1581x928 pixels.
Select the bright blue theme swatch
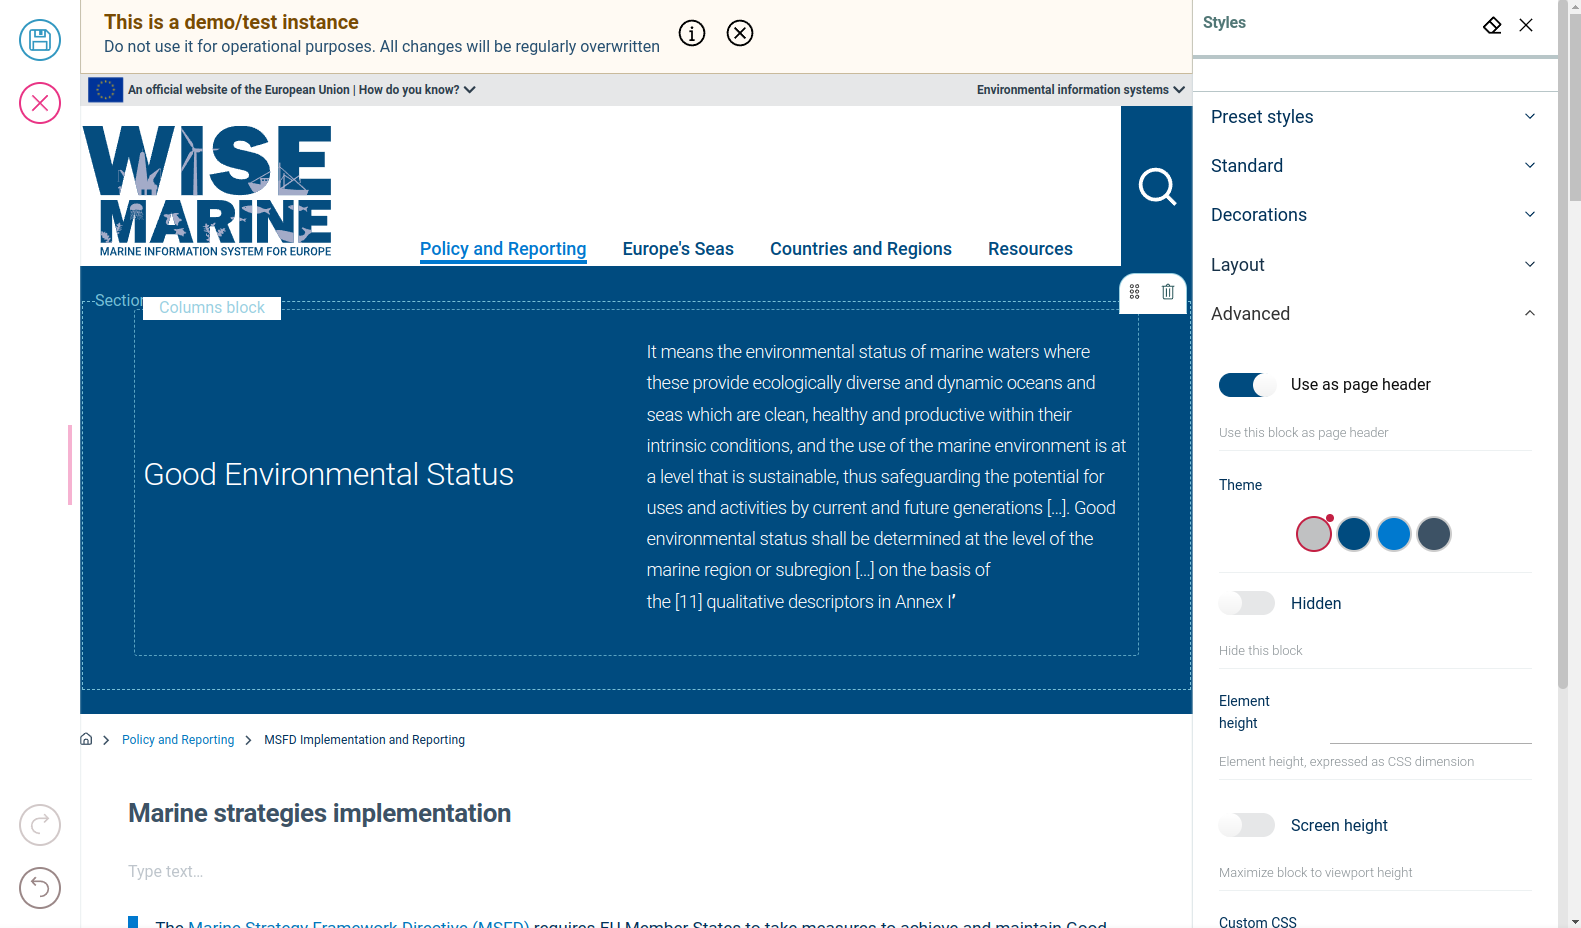[1394, 534]
